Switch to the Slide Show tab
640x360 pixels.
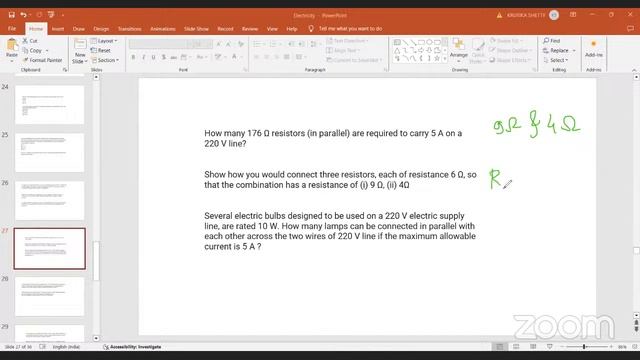[x=196, y=29]
